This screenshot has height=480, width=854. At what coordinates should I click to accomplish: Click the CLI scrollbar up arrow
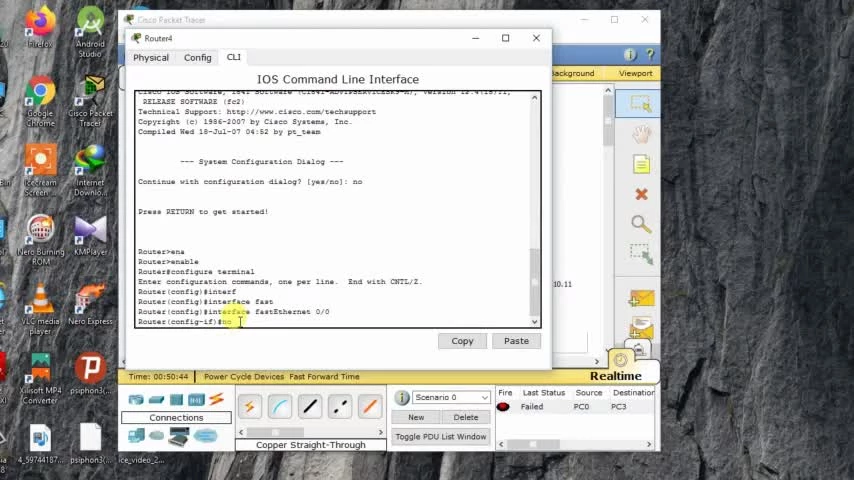pyautogui.click(x=534, y=98)
